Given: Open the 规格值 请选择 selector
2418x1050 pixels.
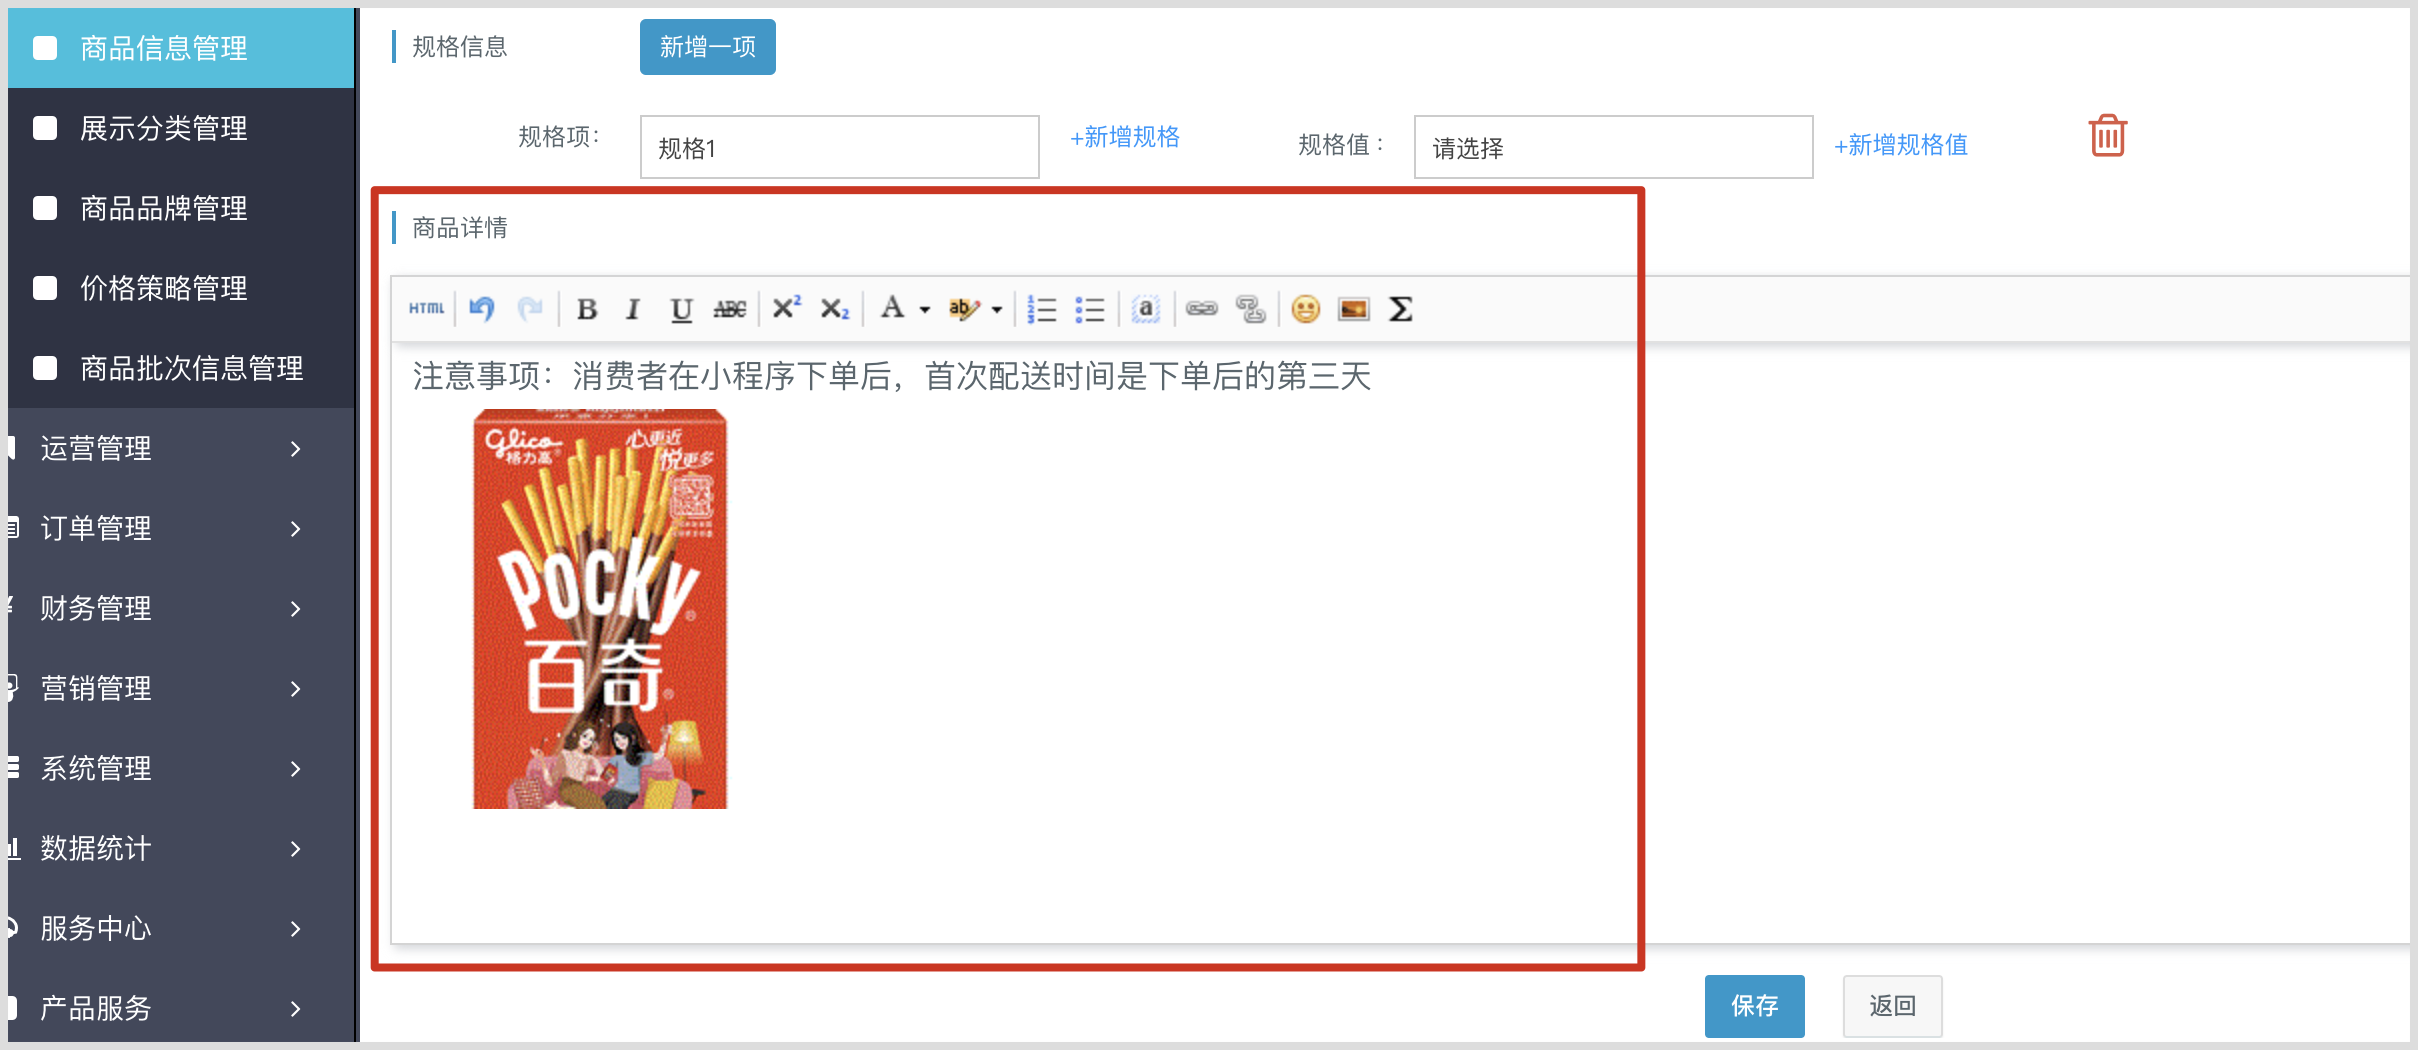Looking at the screenshot, I should click(1614, 147).
